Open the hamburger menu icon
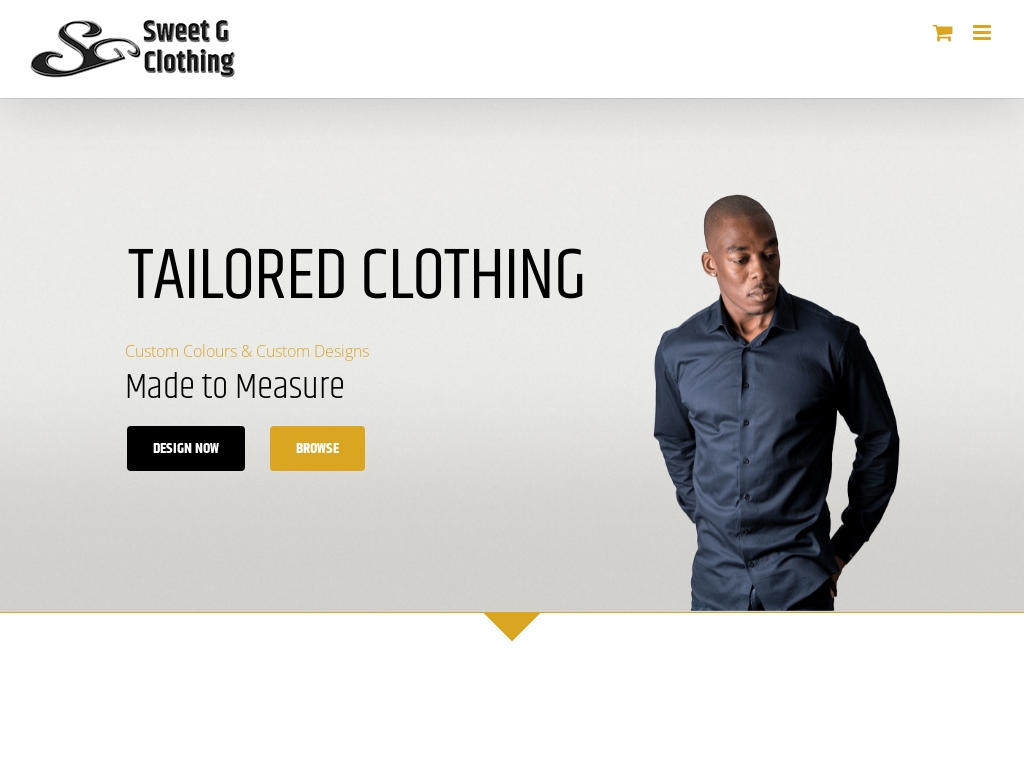Screen dimensions: 1024x768 [982, 33]
